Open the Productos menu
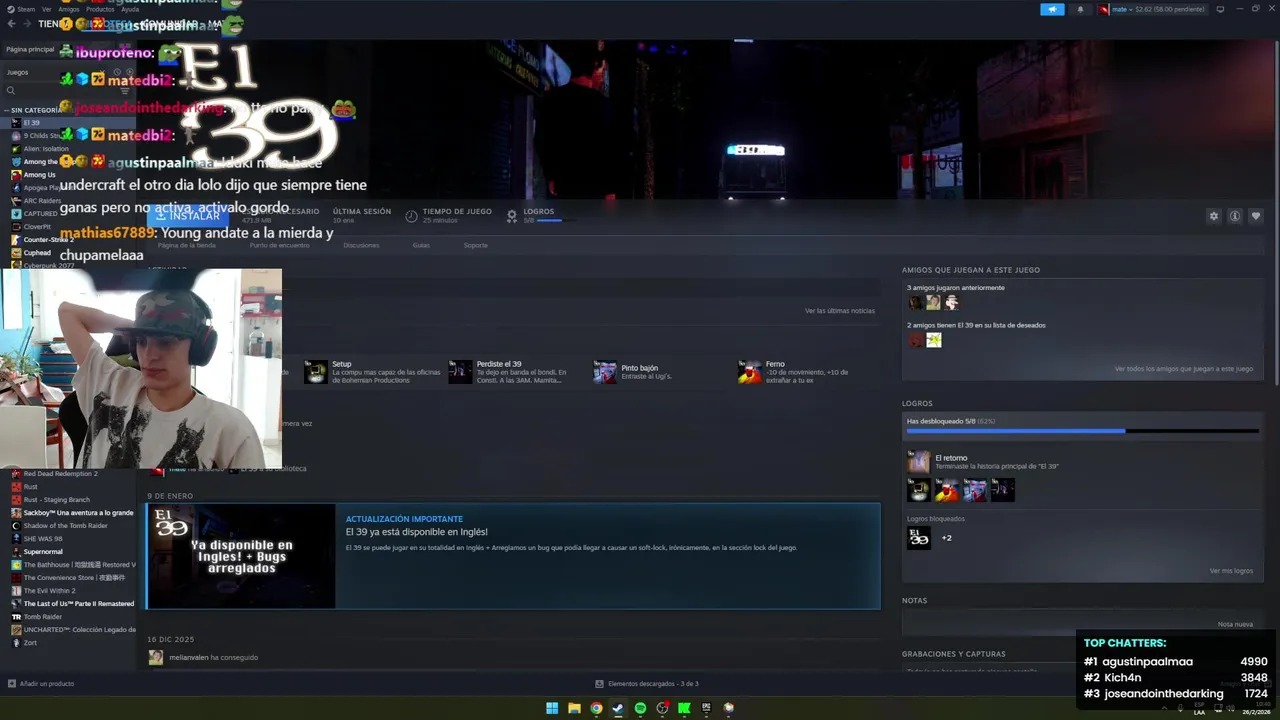Image resolution: width=1280 pixels, height=720 pixels. (100, 9)
